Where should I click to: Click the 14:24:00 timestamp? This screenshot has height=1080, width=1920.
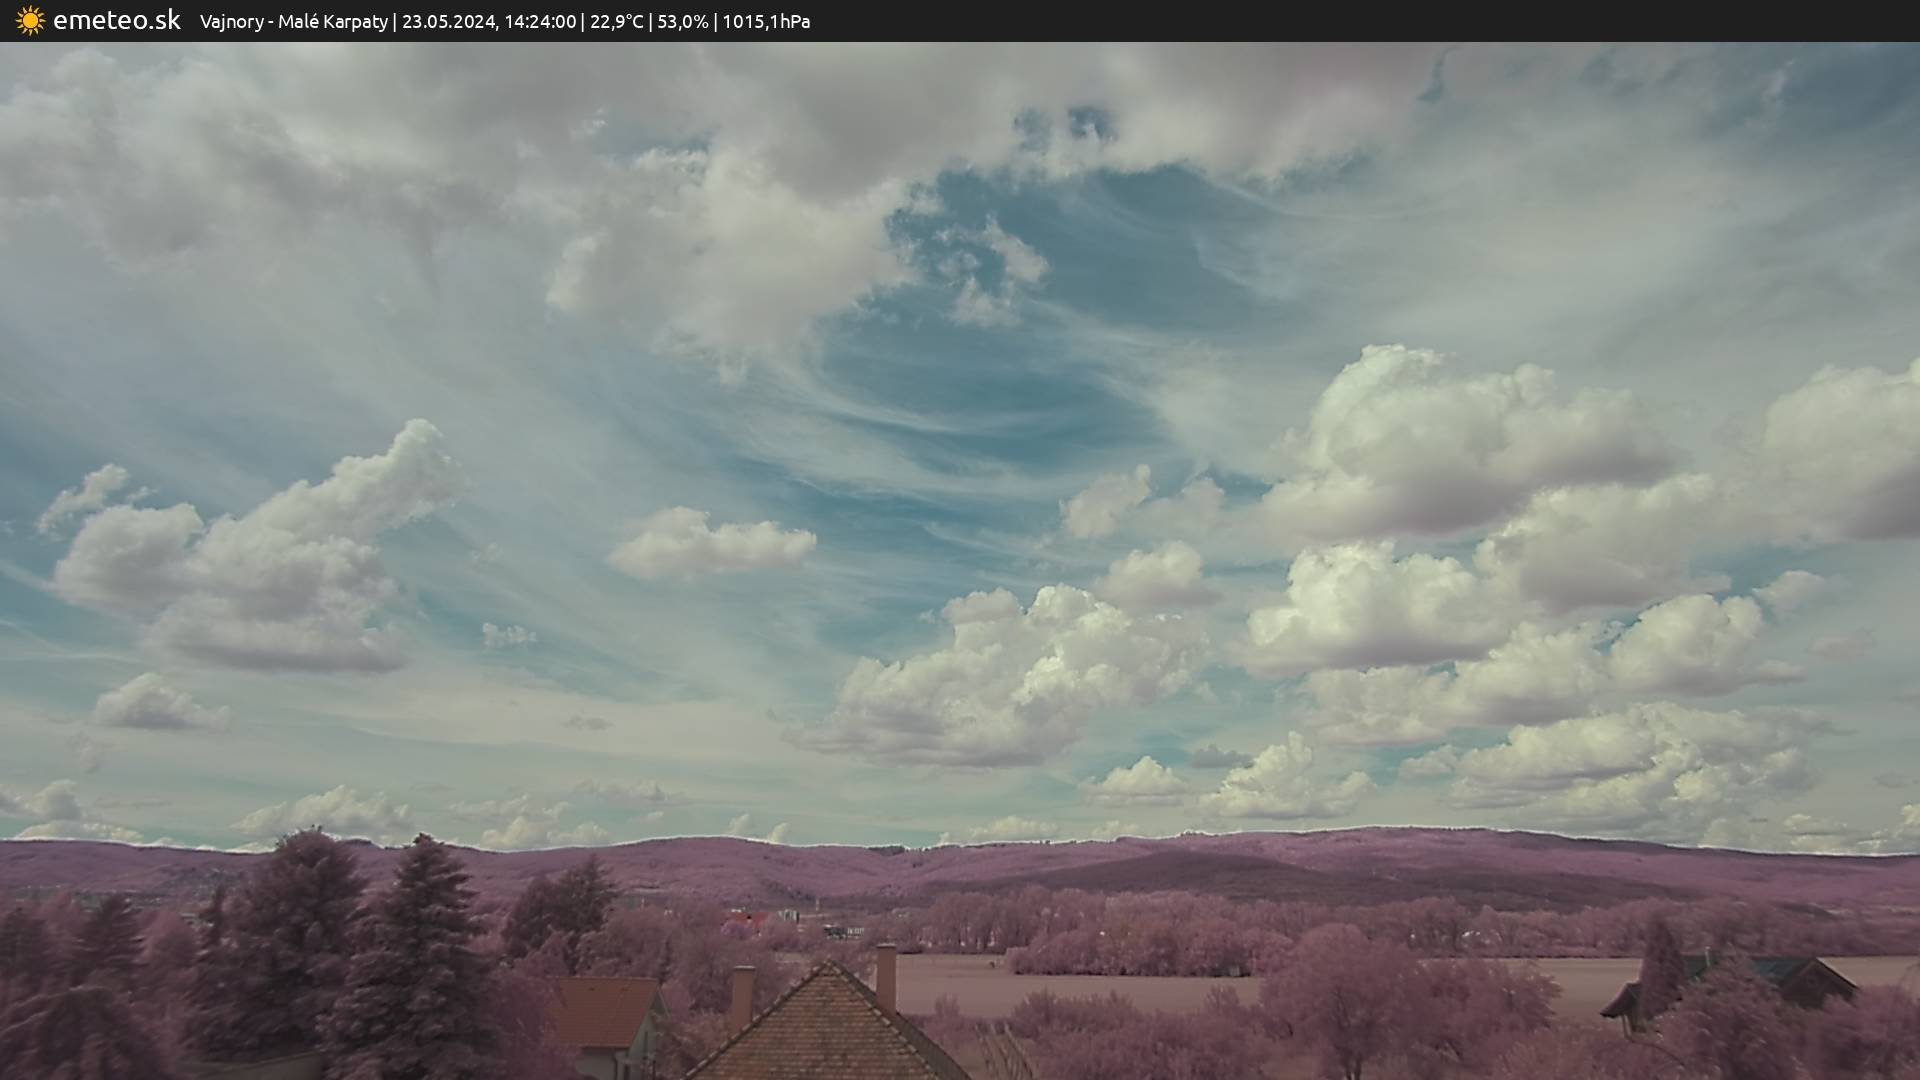click(x=539, y=22)
